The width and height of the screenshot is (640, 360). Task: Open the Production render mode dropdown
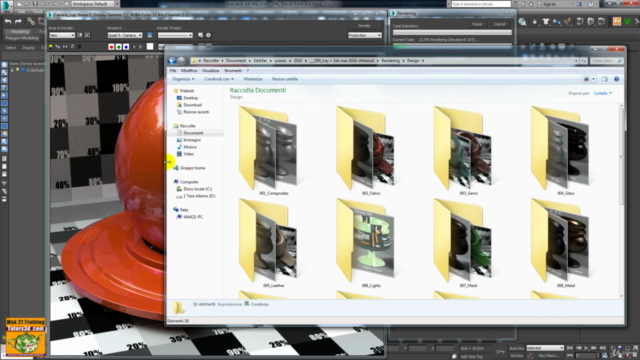tap(364, 36)
